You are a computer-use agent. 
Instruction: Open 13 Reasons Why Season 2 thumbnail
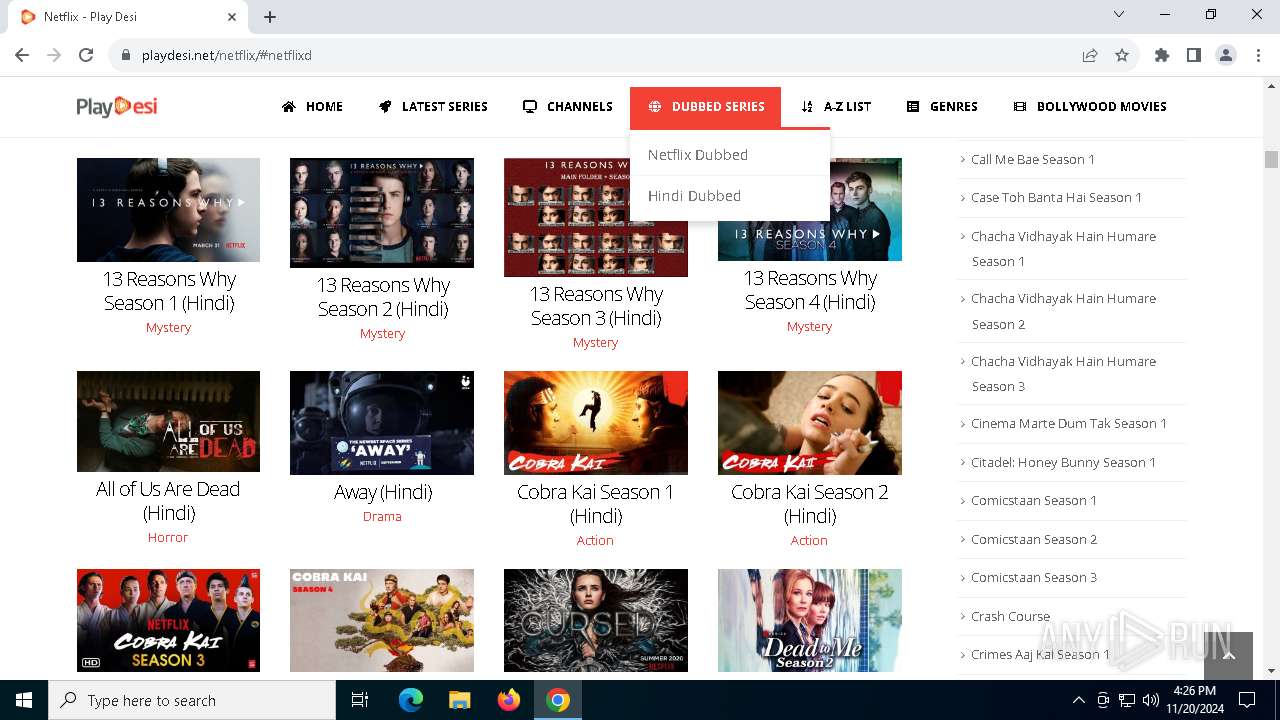[x=382, y=213]
